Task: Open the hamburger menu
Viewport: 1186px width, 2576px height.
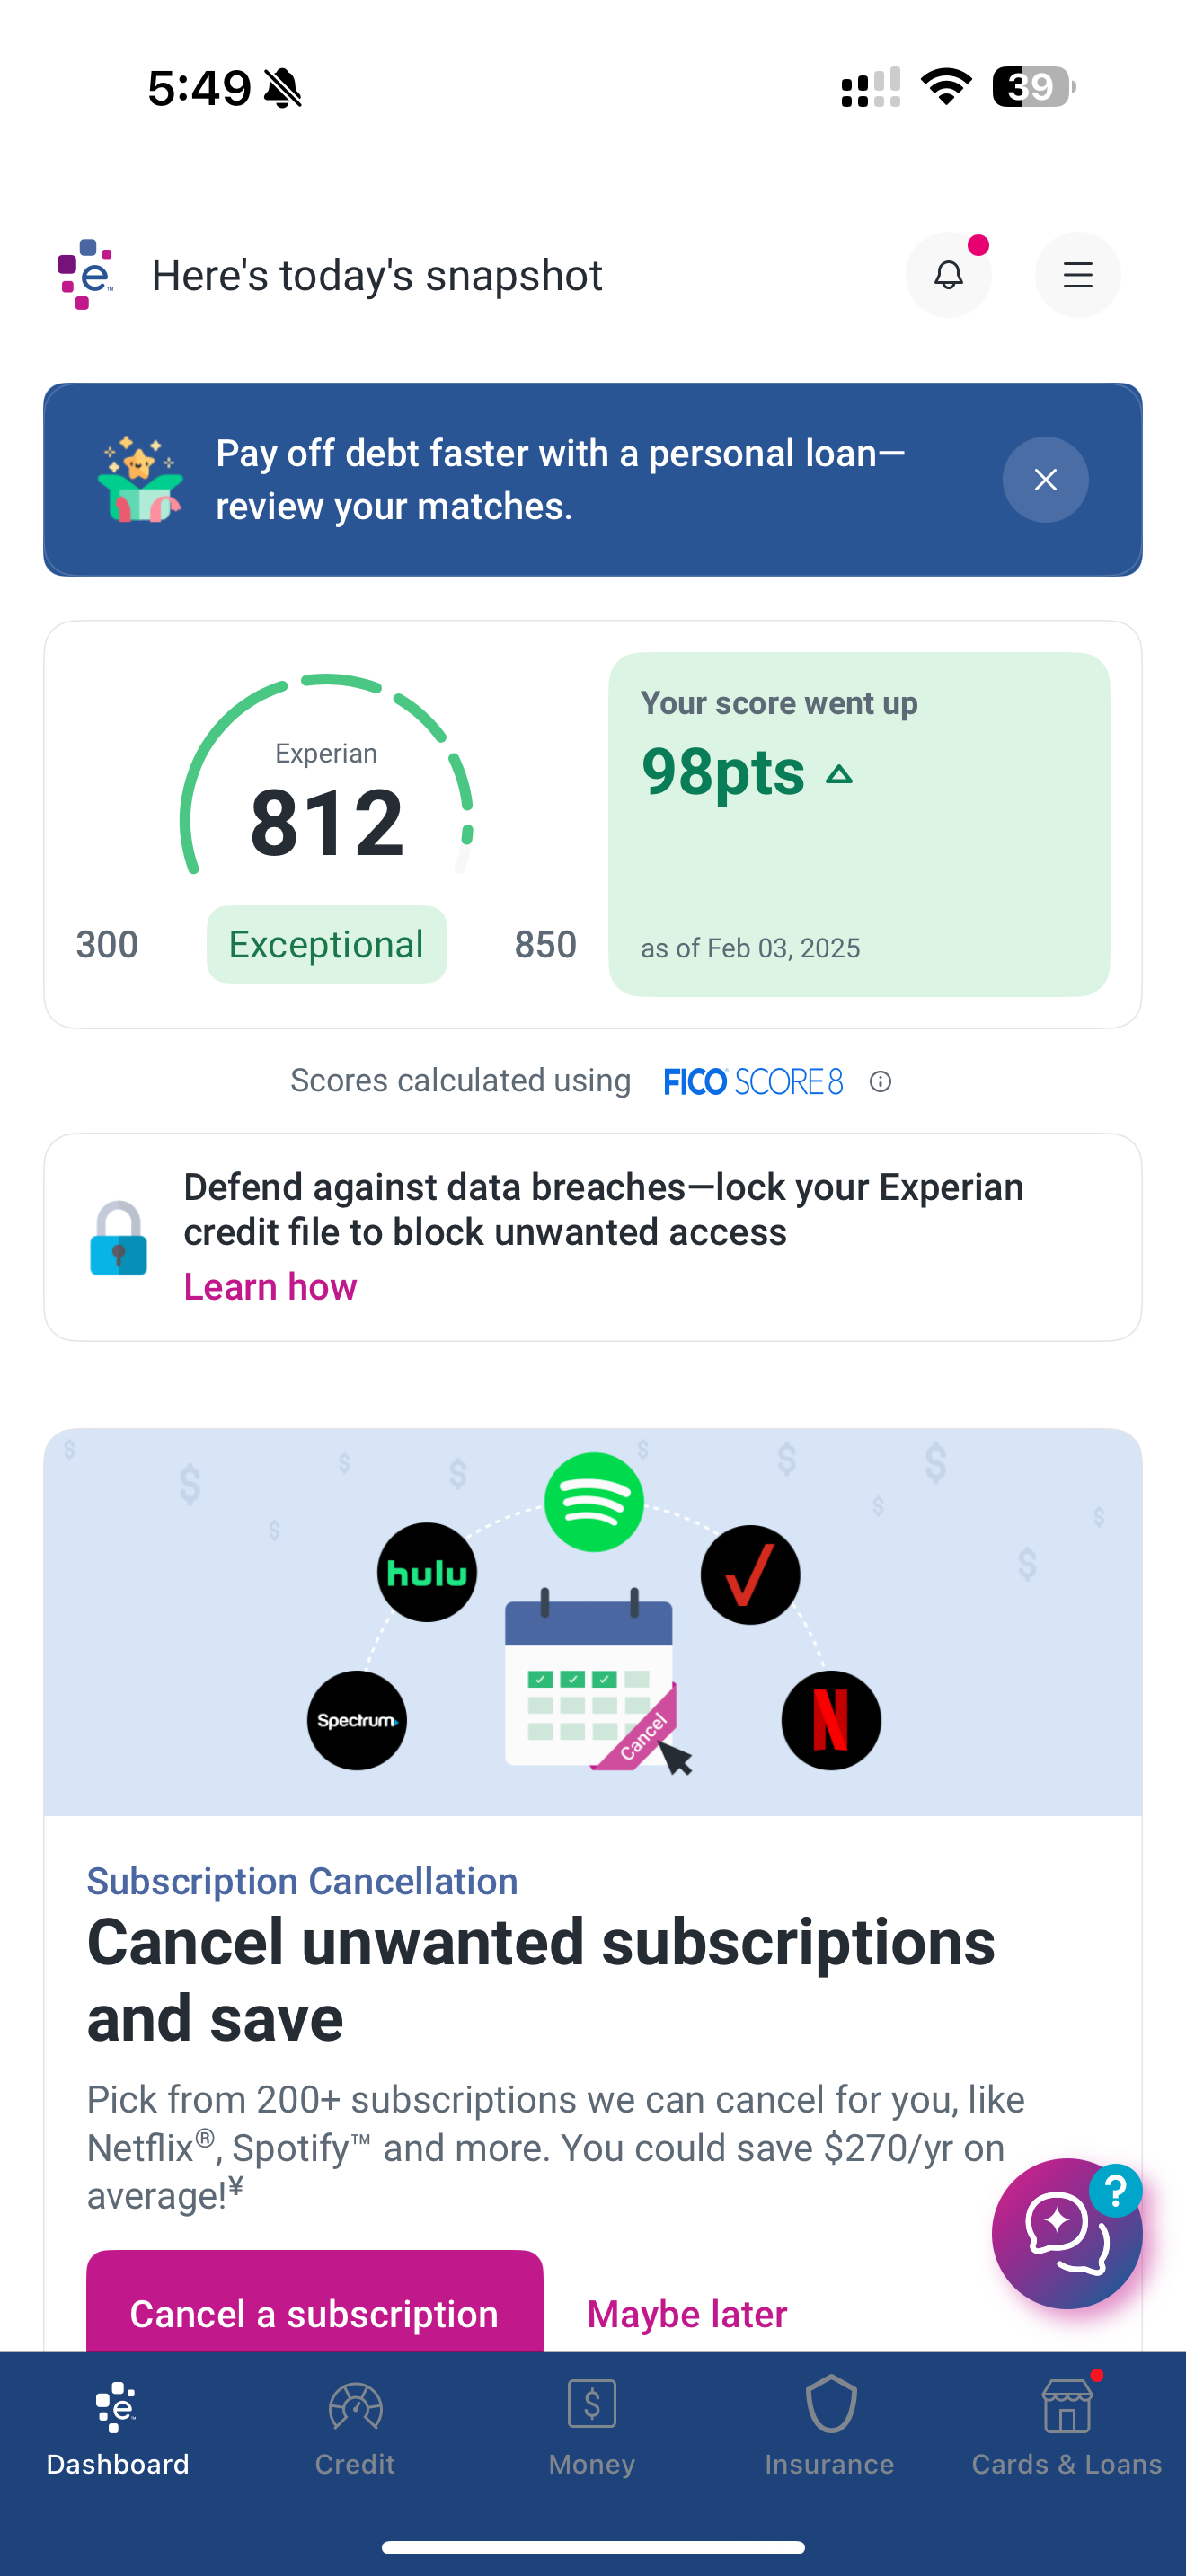Action: point(1077,275)
